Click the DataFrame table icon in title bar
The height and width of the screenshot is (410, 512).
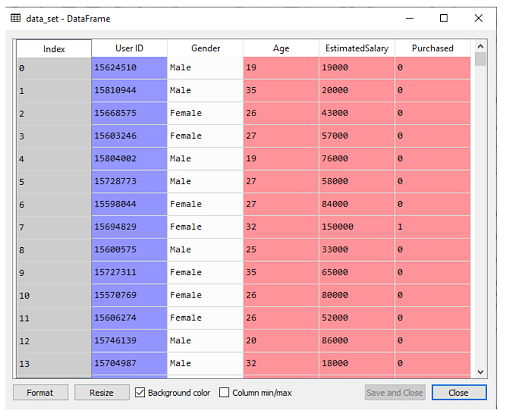pyautogui.click(x=16, y=18)
